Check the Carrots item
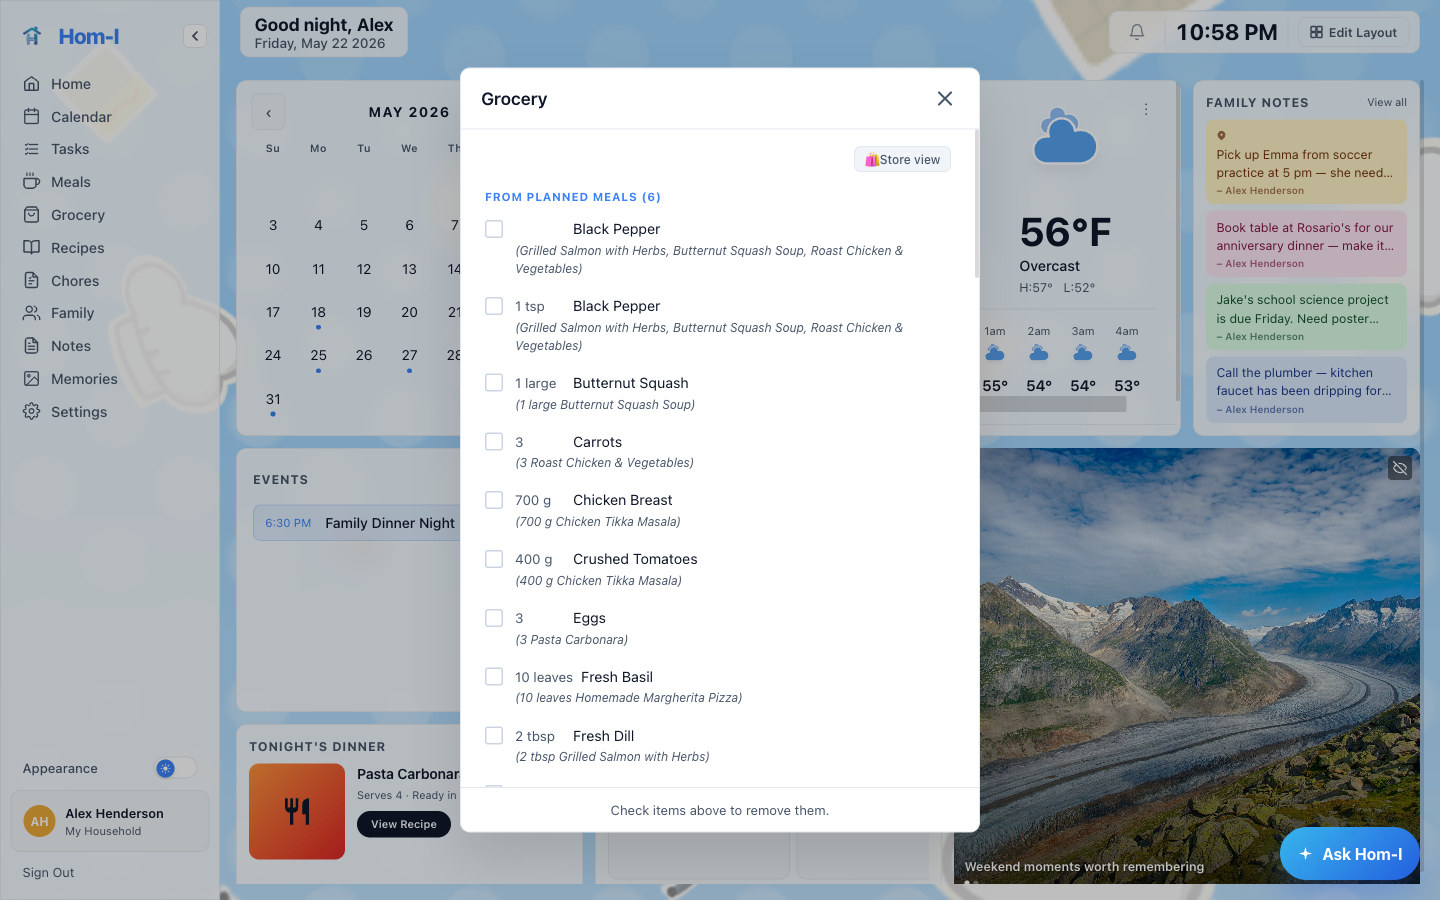This screenshot has width=1440, height=900. pyautogui.click(x=494, y=442)
